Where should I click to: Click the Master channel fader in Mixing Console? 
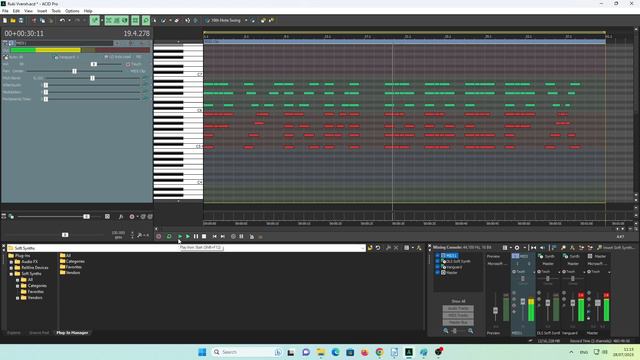coord(598,303)
